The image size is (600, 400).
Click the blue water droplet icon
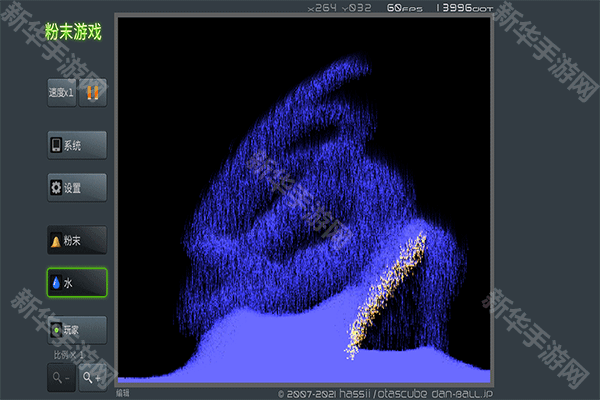pyautogui.click(x=56, y=283)
